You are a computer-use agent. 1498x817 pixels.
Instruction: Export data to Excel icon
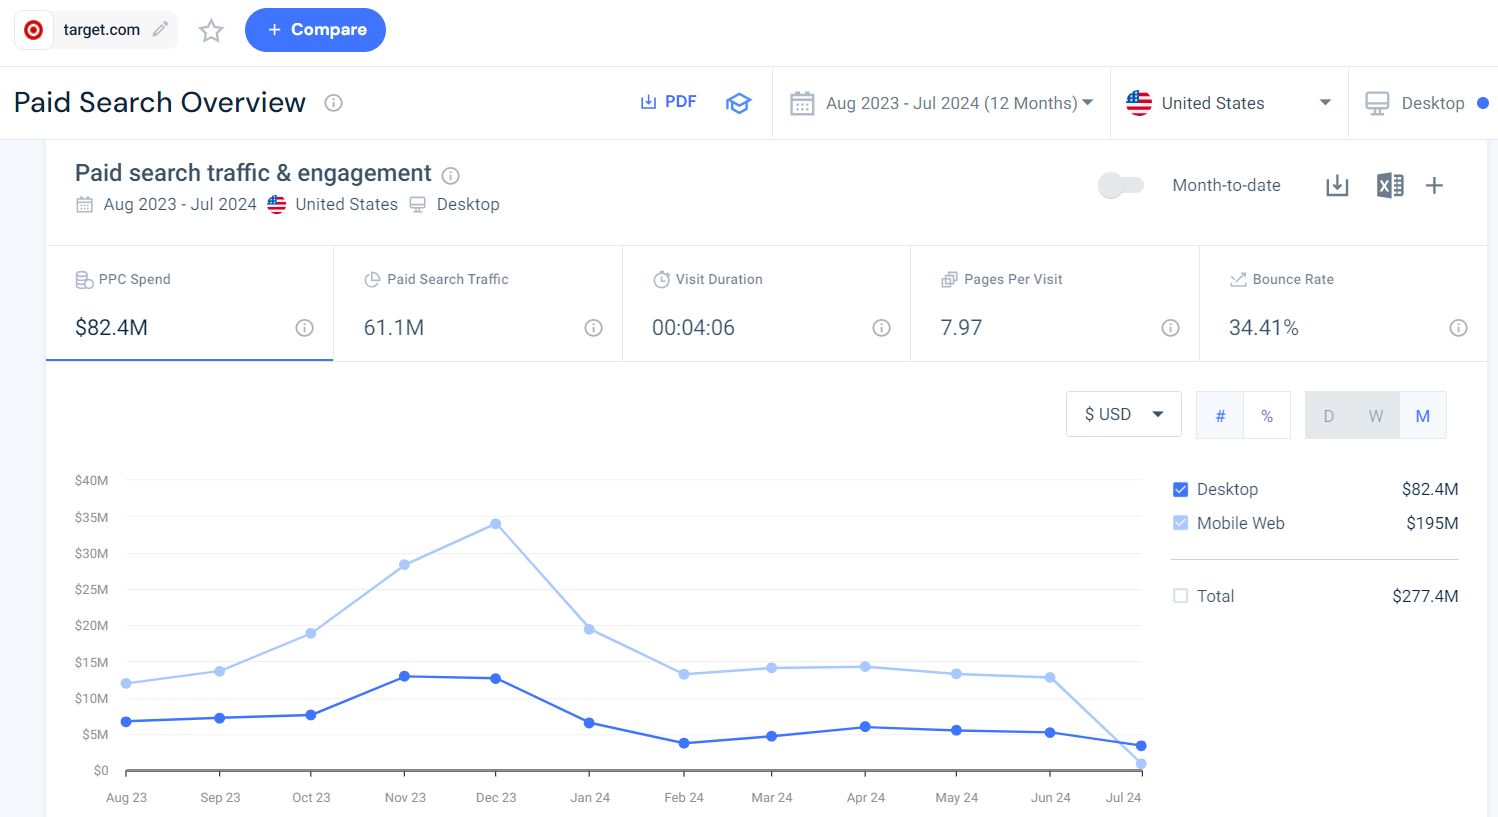click(x=1390, y=185)
